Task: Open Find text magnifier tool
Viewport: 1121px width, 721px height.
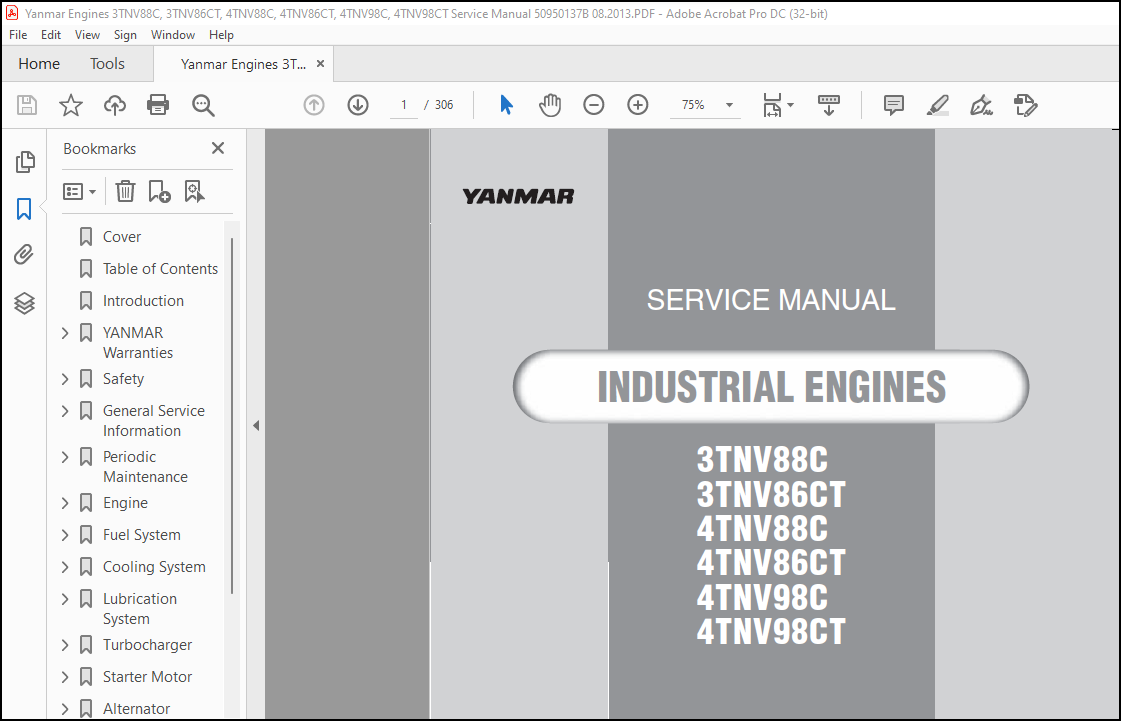Action: (203, 105)
